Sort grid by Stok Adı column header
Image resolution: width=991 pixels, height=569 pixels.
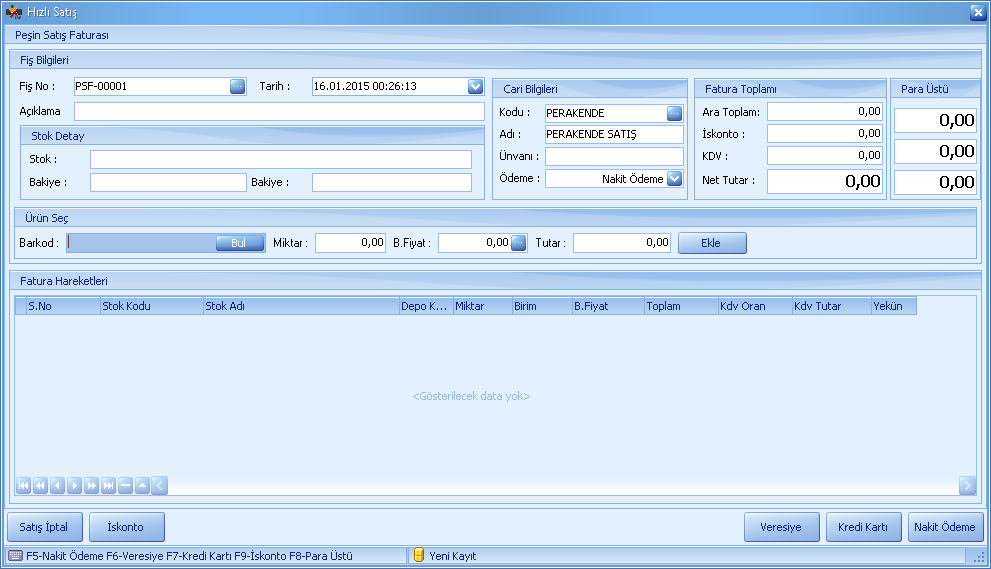click(300, 306)
